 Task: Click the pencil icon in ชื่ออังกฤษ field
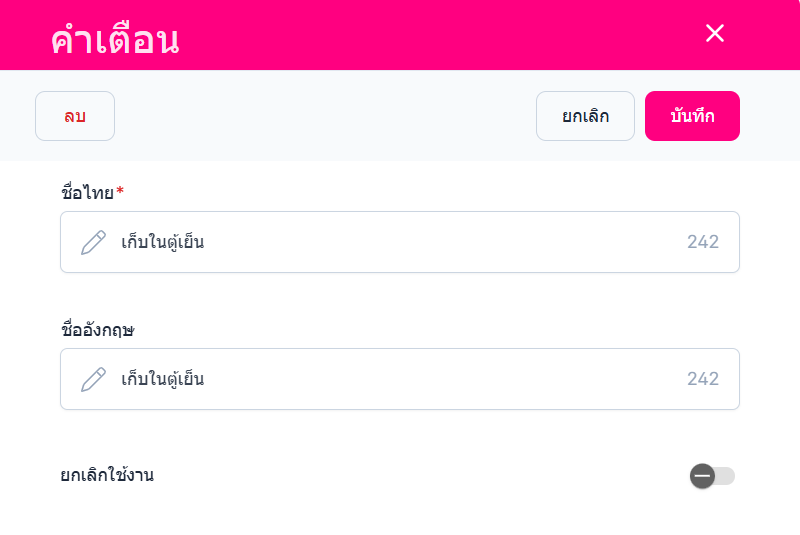pos(93,379)
